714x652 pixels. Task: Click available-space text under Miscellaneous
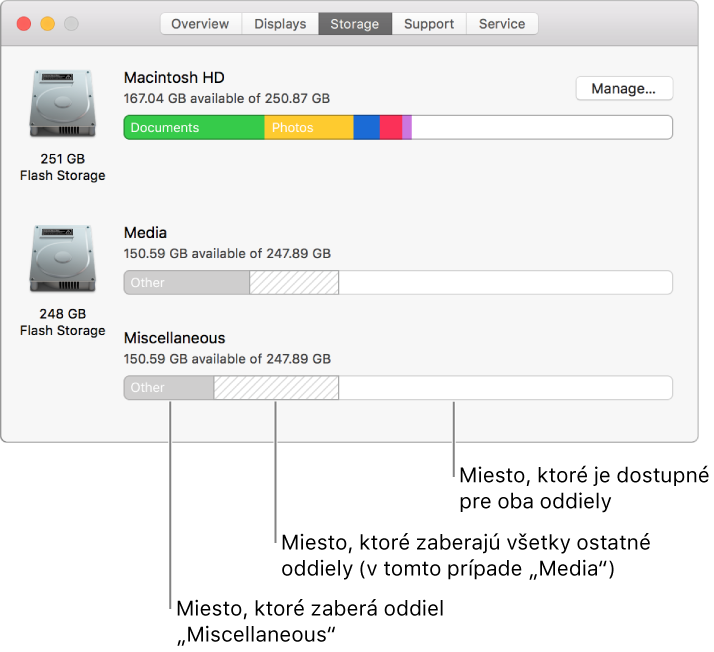click(227, 359)
